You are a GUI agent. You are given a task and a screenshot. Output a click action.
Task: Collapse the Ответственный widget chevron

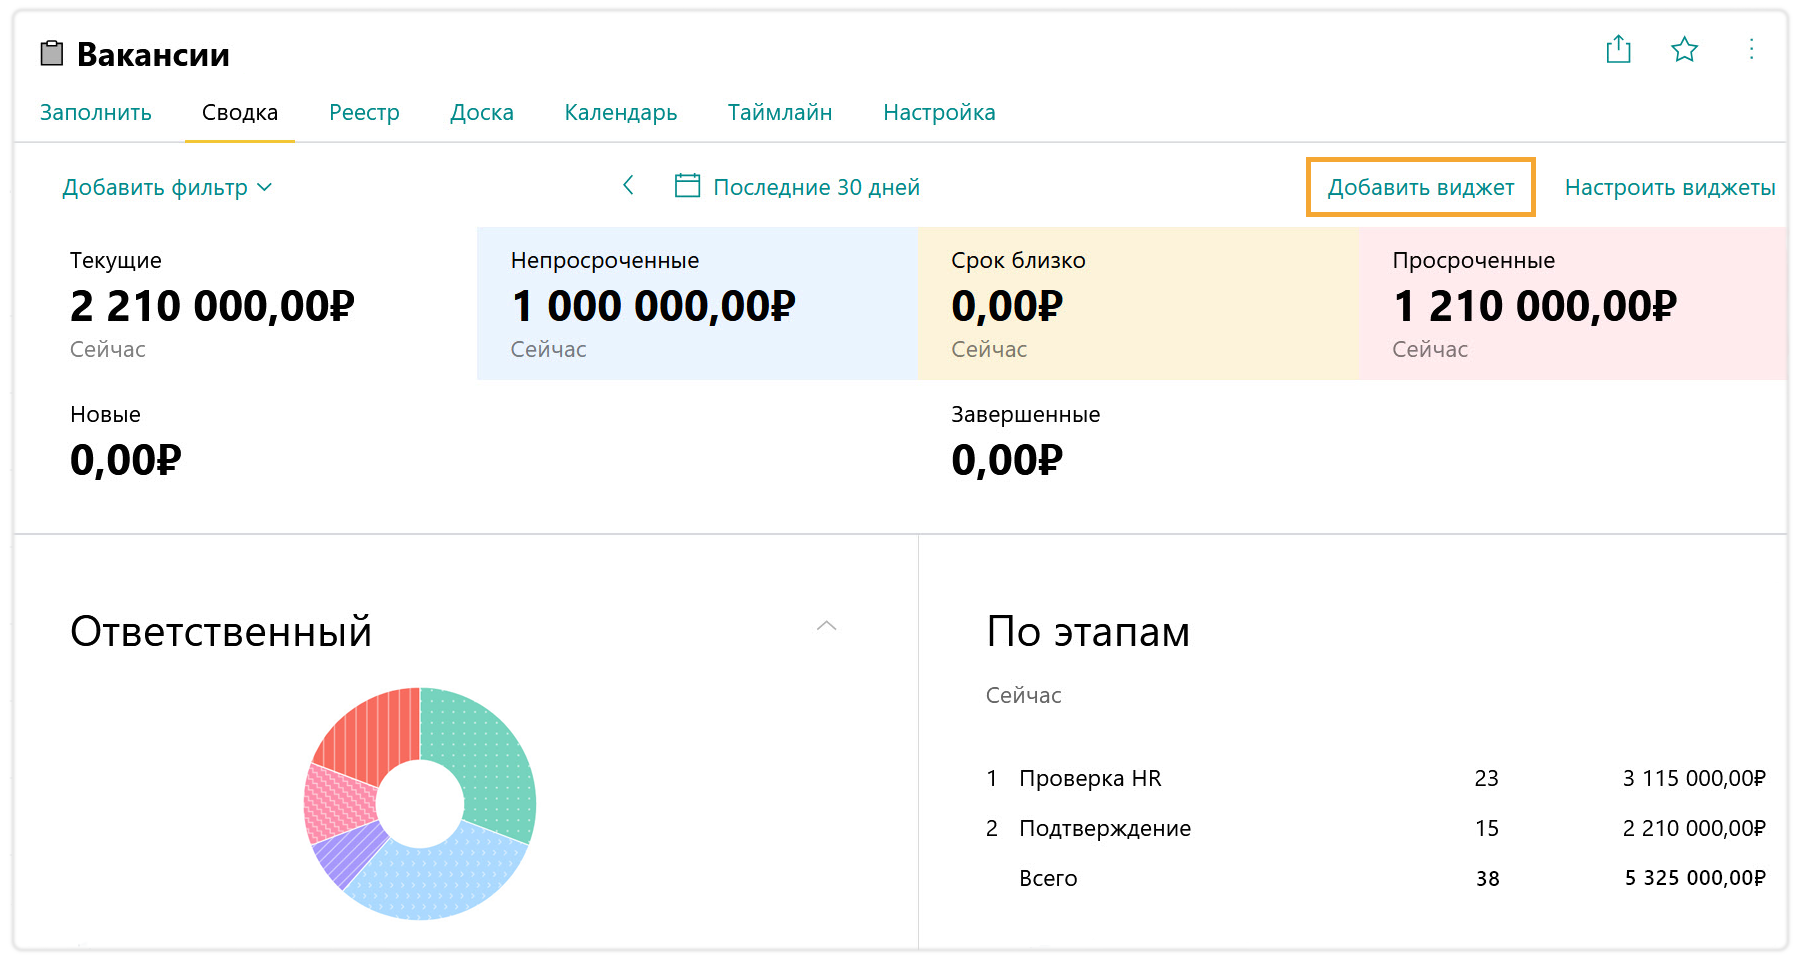pos(826,626)
